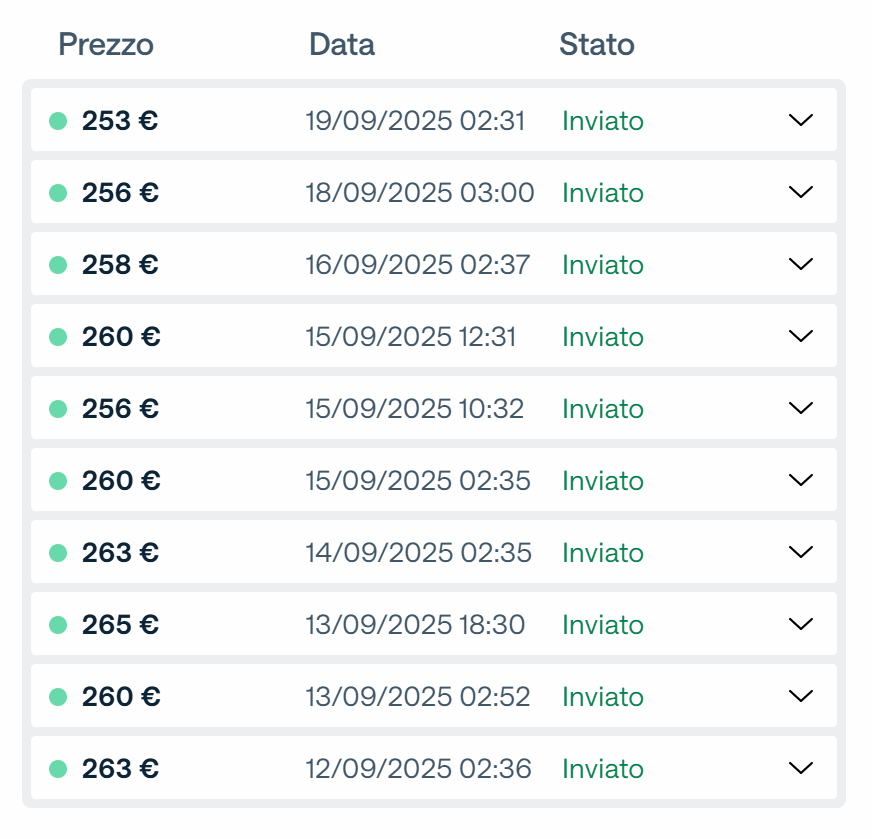
Task: Expand the 253 € row chevron
Action: (801, 120)
